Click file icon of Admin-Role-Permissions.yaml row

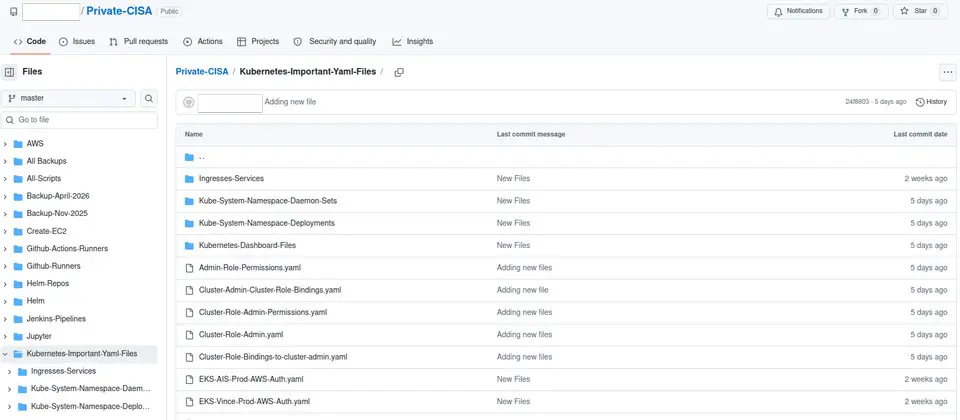click(189, 268)
